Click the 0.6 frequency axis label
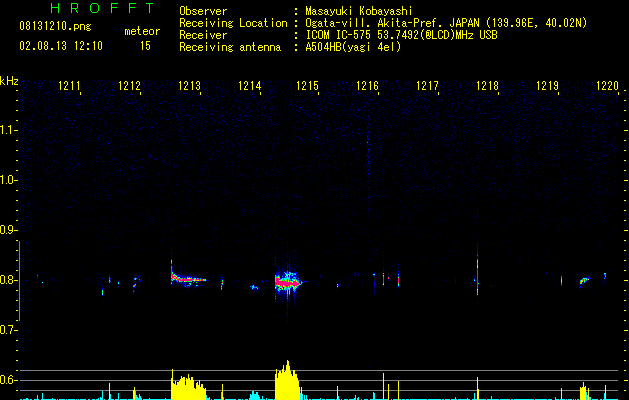This screenshot has height=400, width=629. click(x=9, y=380)
